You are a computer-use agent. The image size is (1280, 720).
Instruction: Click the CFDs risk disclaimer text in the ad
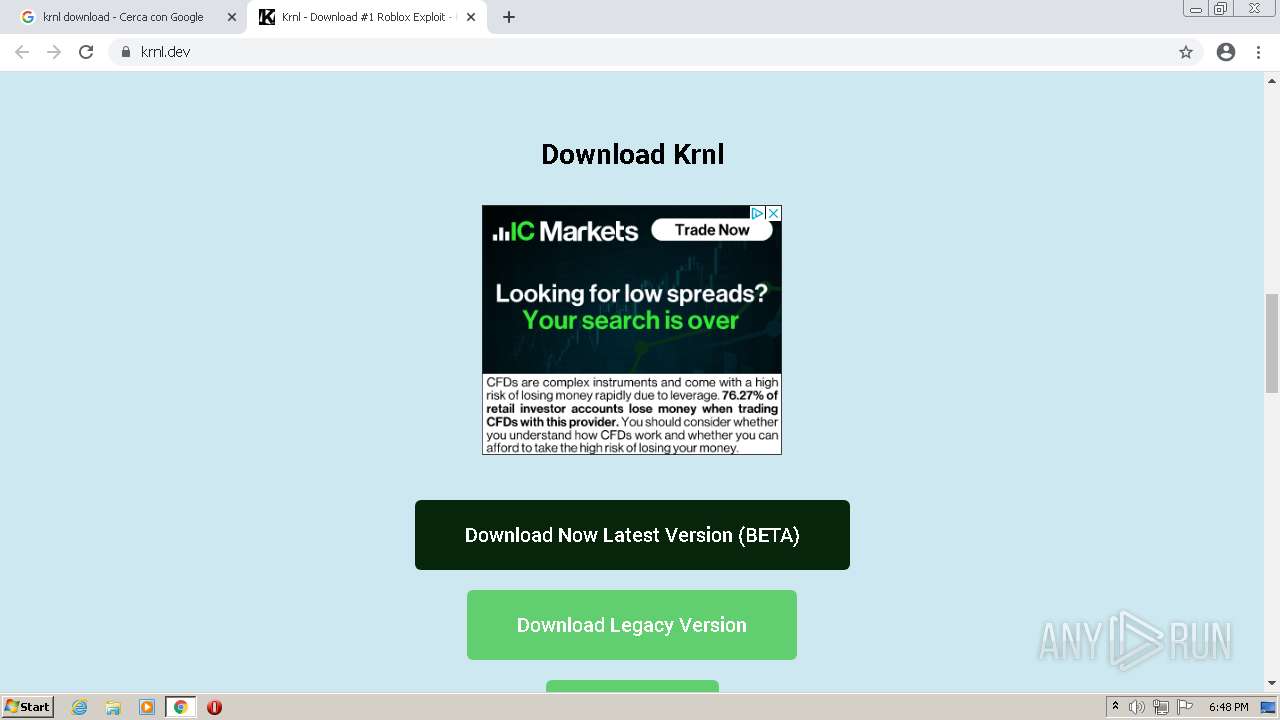point(632,415)
